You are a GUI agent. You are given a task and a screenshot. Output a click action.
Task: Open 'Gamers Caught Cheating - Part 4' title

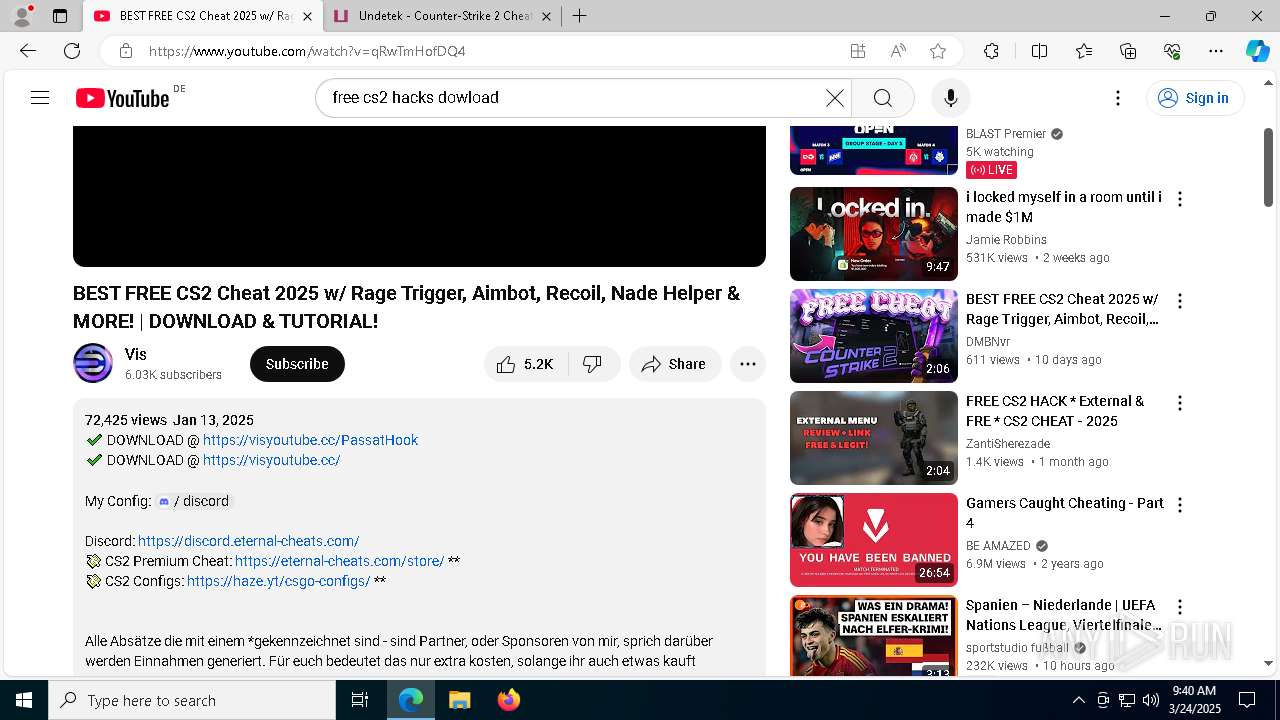[x=1064, y=513]
